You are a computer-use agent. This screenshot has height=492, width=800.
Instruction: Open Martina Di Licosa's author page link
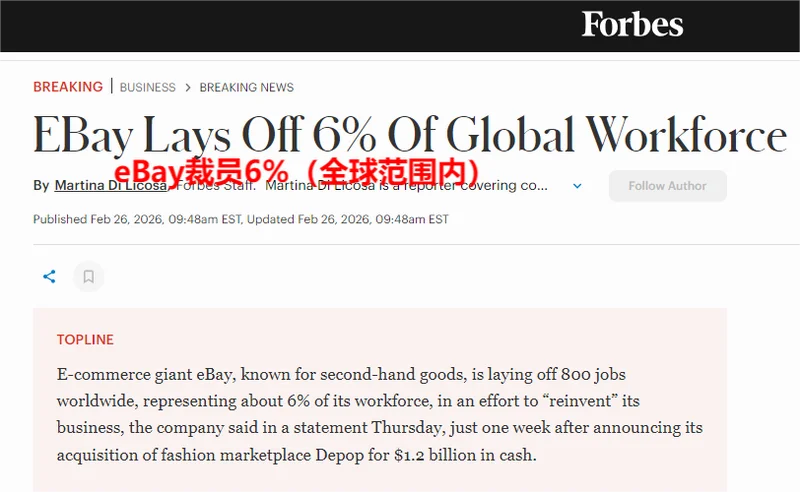click(x=110, y=186)
